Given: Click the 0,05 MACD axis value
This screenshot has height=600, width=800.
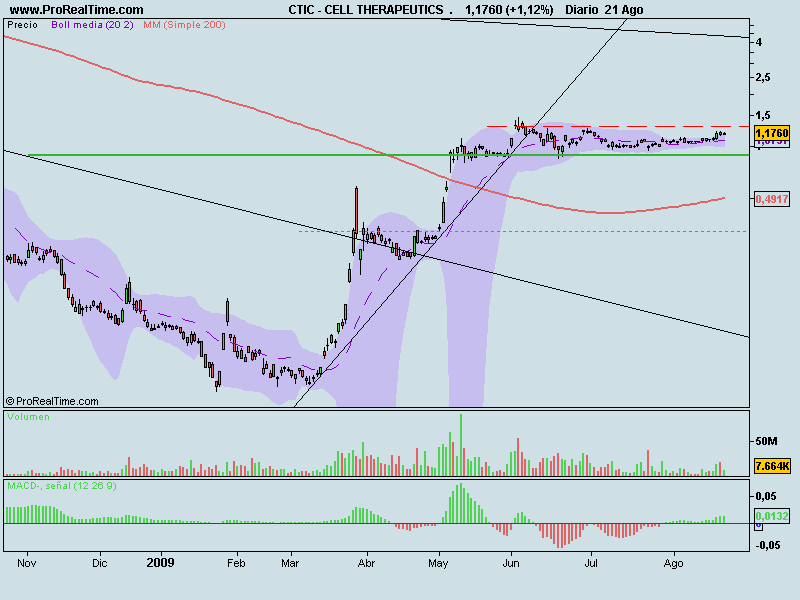Looking at the screenshot, I should pos(766,496).
